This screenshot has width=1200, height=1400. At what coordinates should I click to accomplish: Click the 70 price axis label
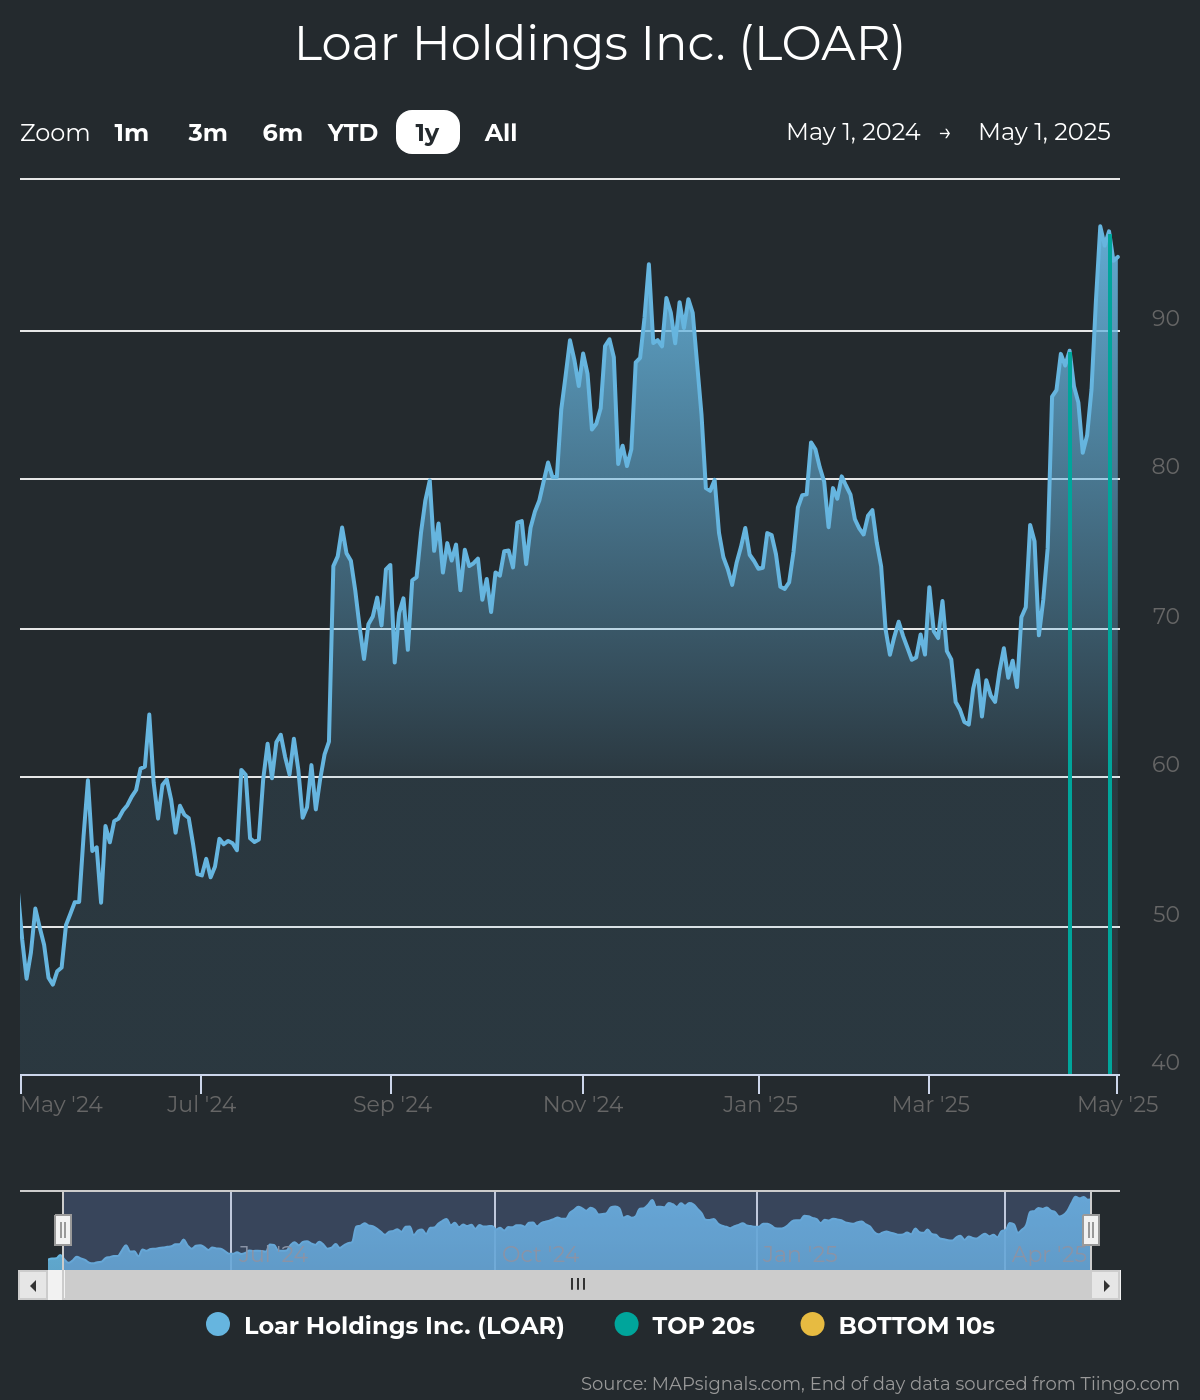pos(1166,616)
